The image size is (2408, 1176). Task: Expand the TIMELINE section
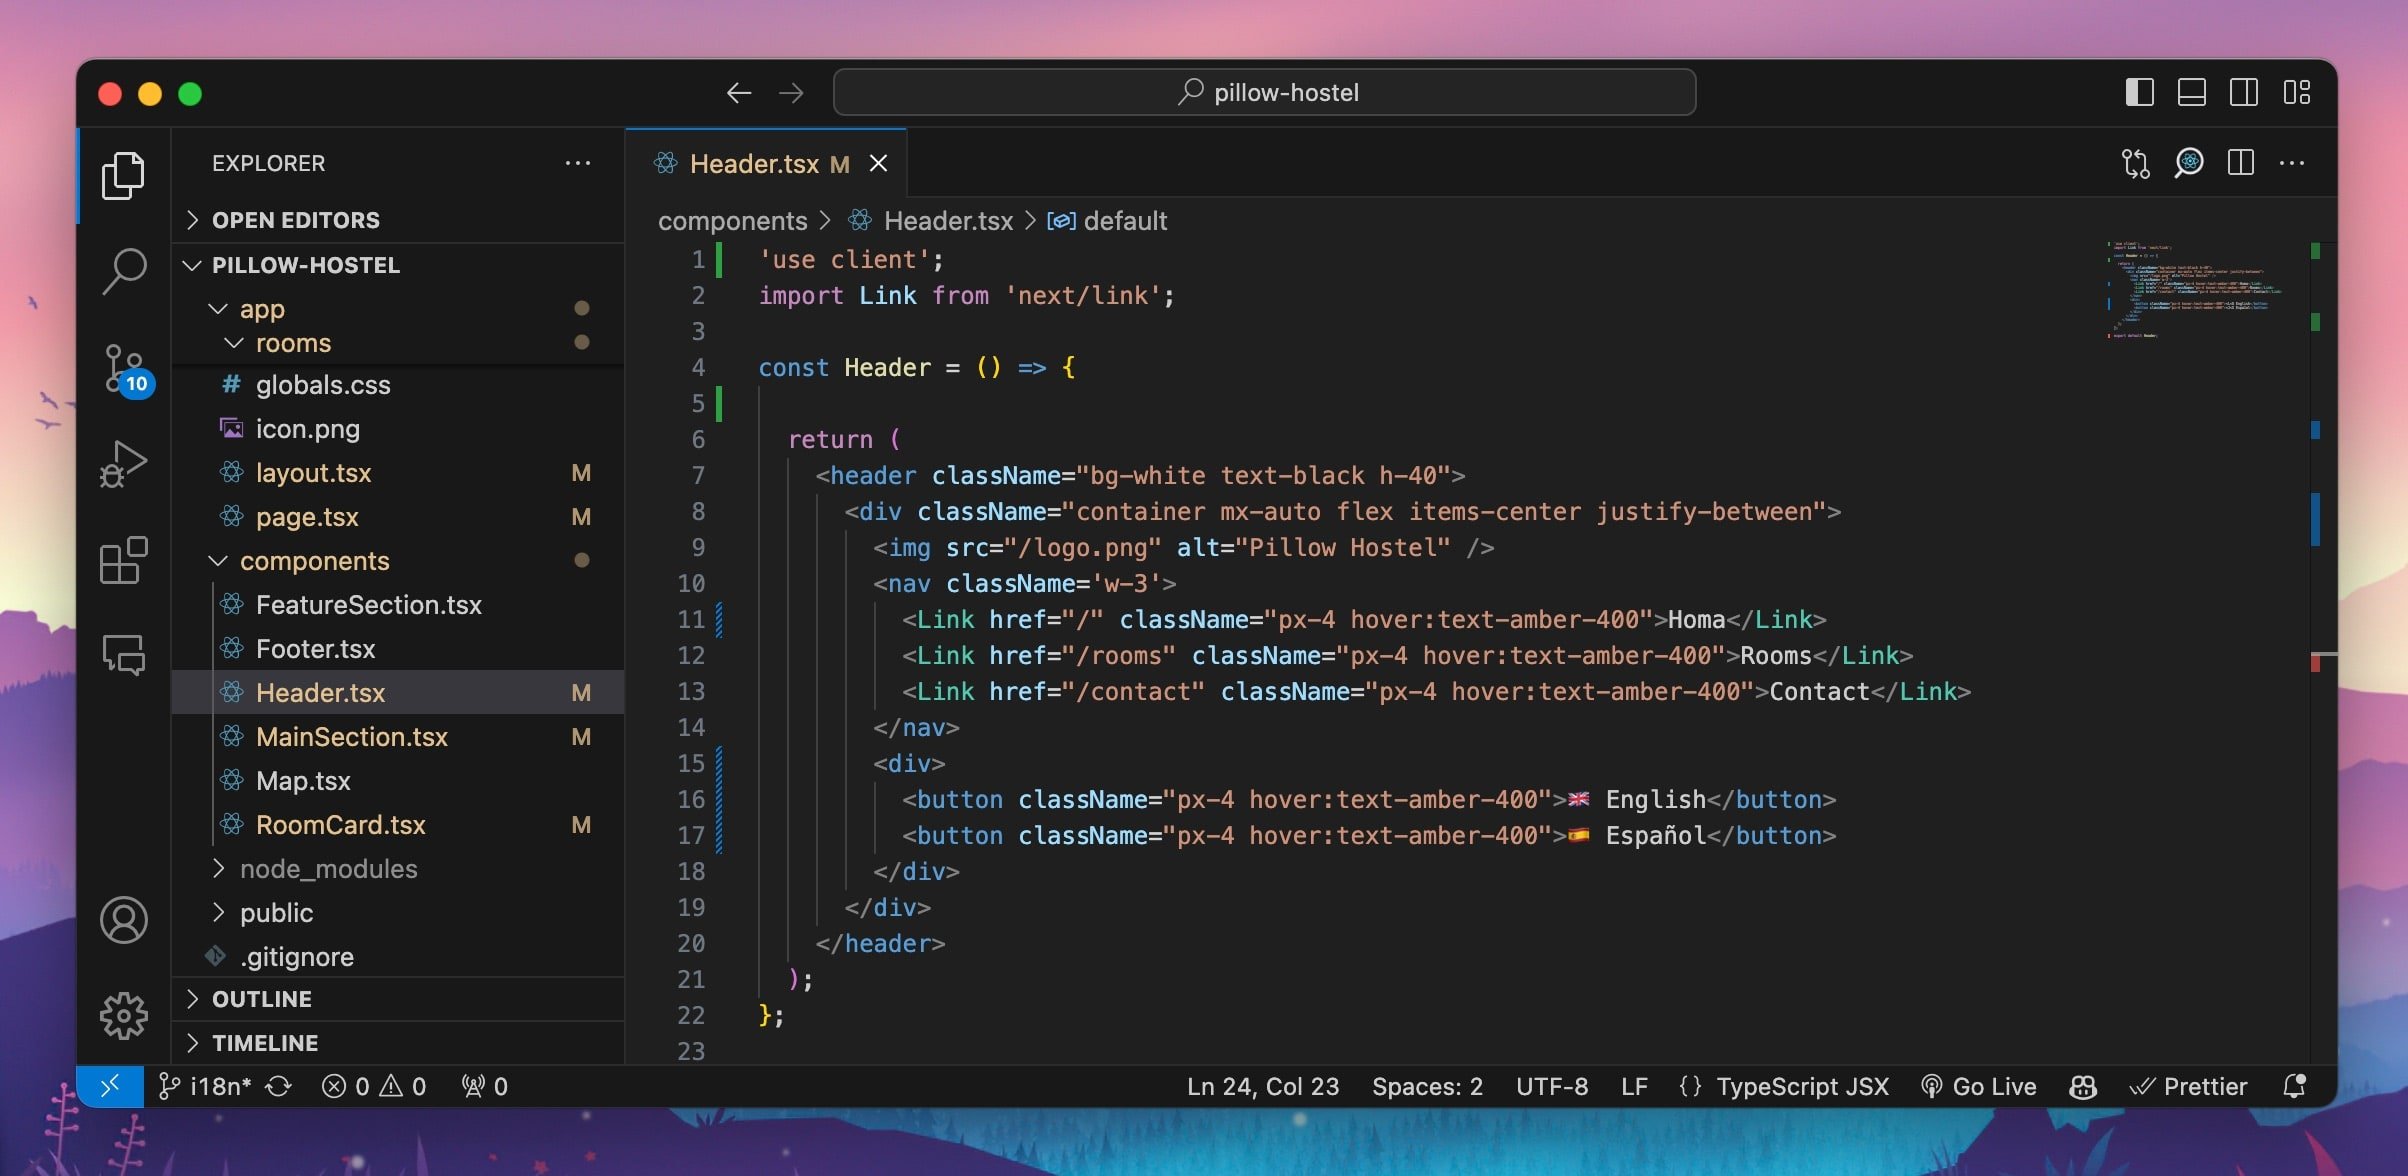(x=398, y=1043)
